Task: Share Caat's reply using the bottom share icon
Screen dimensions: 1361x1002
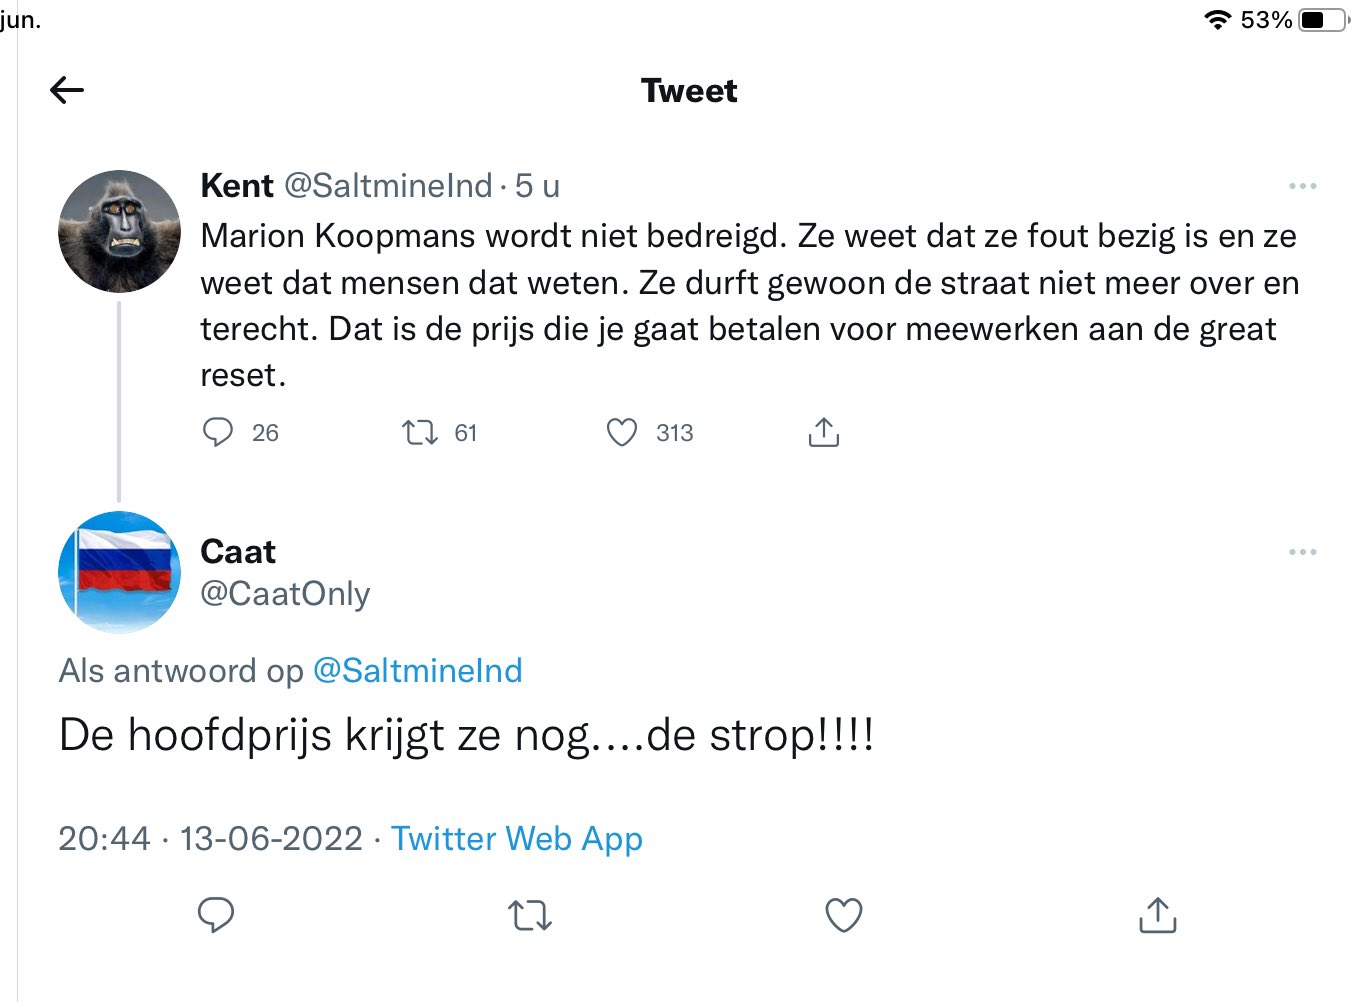Action: (1157, 914)
